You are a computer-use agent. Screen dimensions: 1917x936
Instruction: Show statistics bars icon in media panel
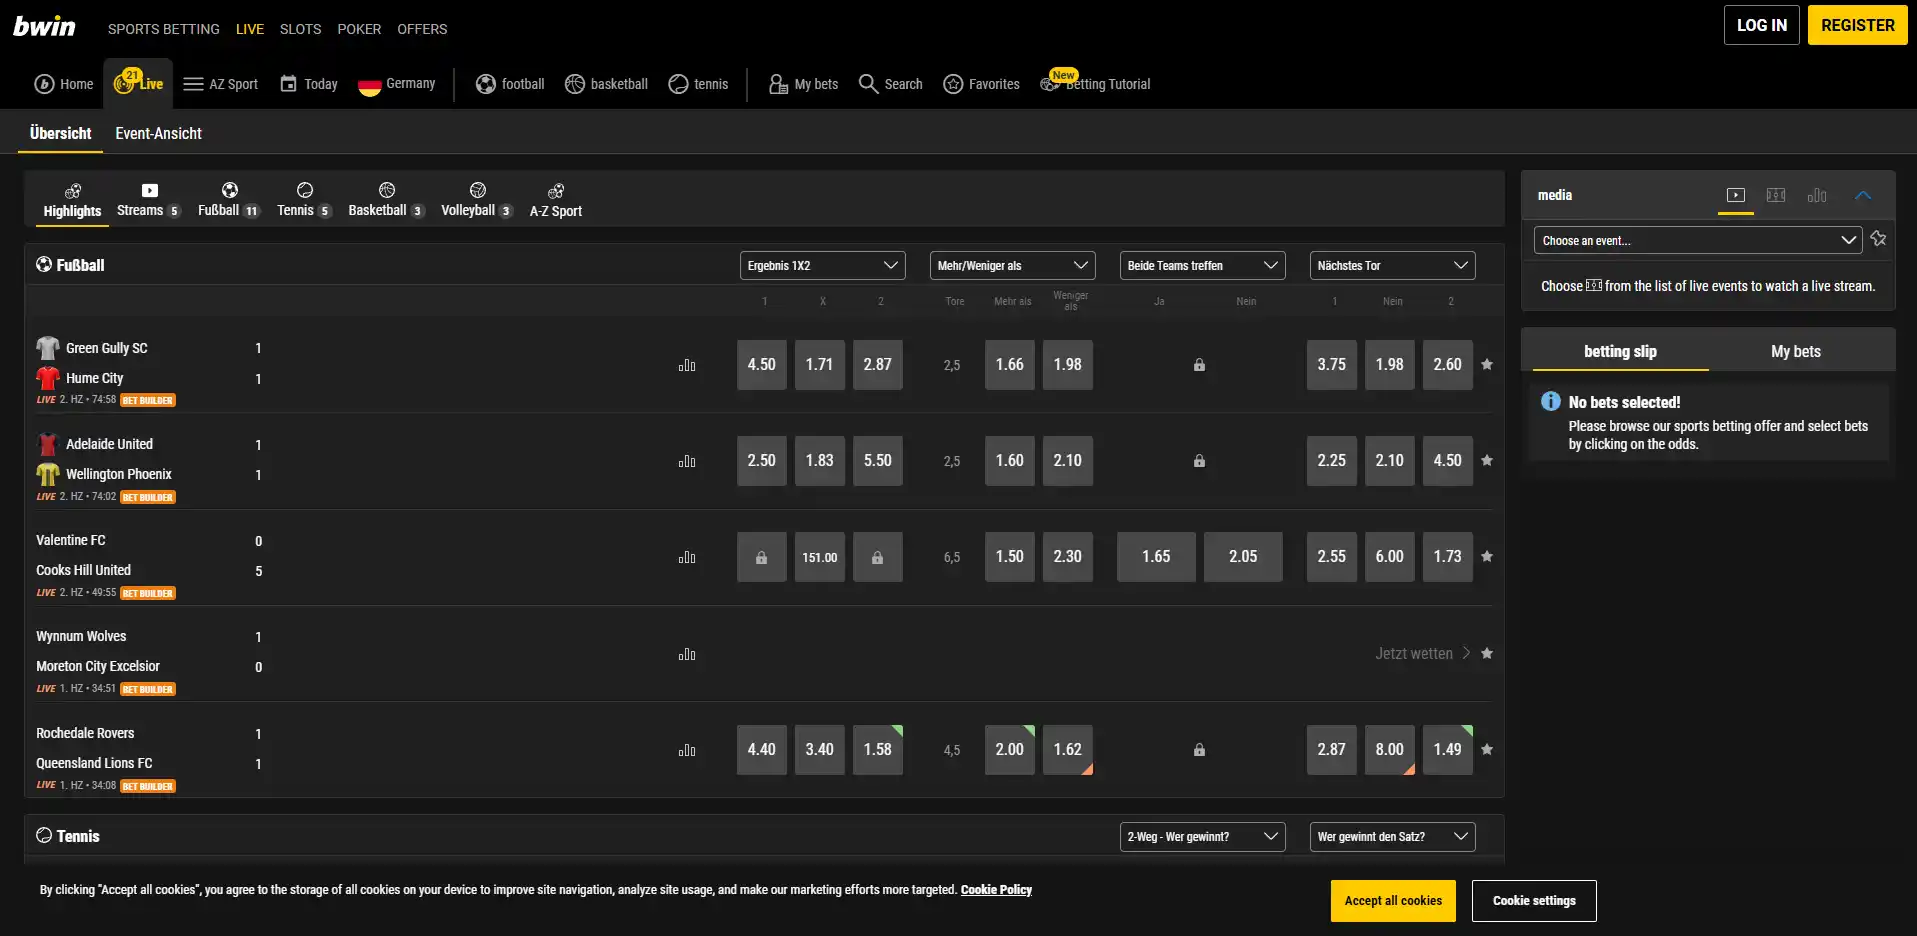[x=1817, y=196]
